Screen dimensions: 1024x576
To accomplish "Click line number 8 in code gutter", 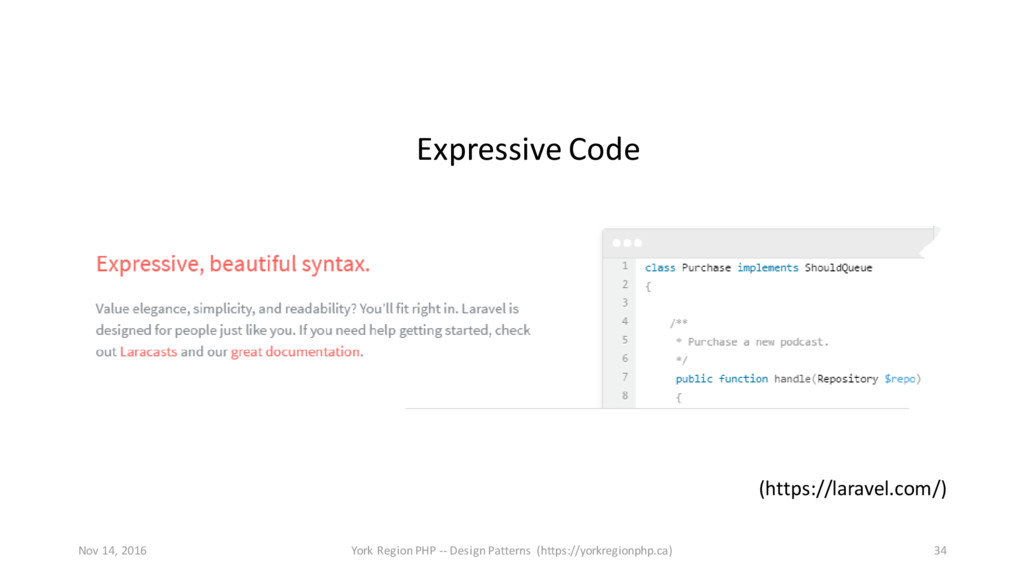I will (625, 395).
